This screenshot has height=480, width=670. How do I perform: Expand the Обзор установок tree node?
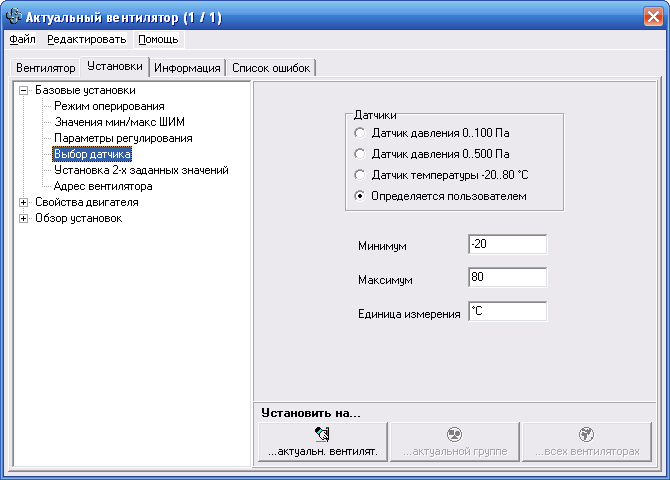point(24,218)
